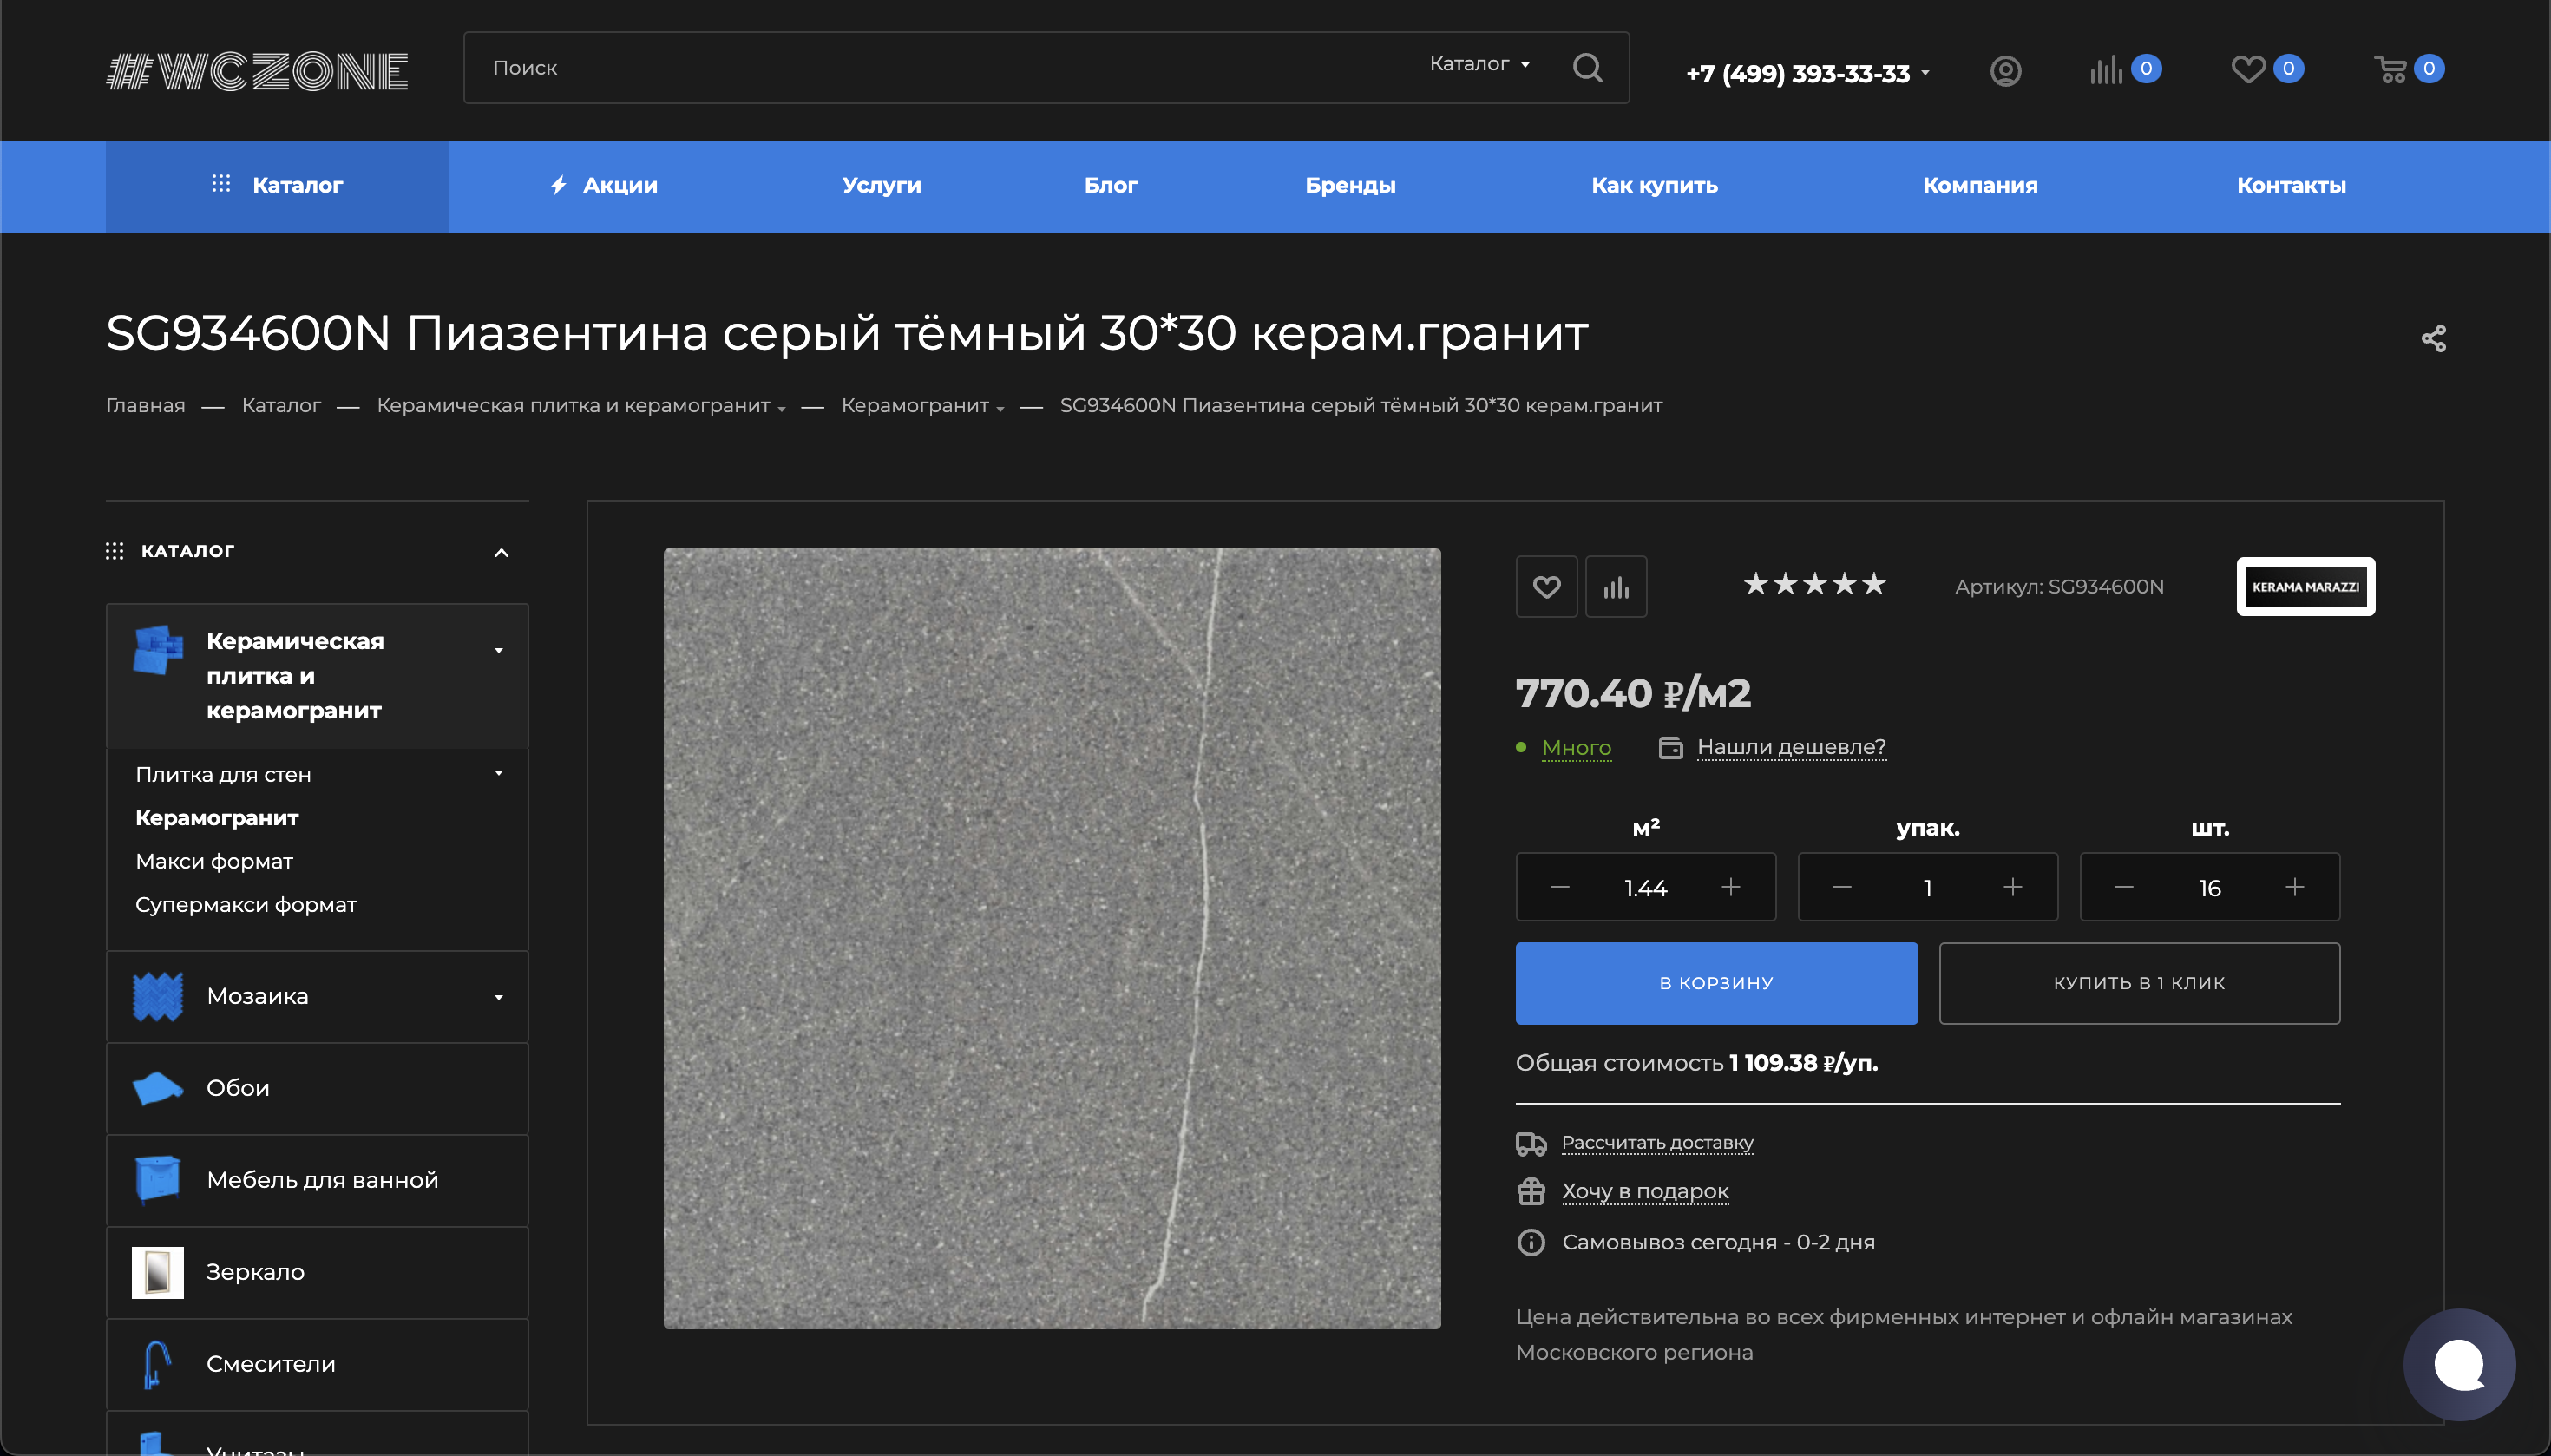Click the Обои category icon
This screenshot has width=2551, height=1456.
158,1089
